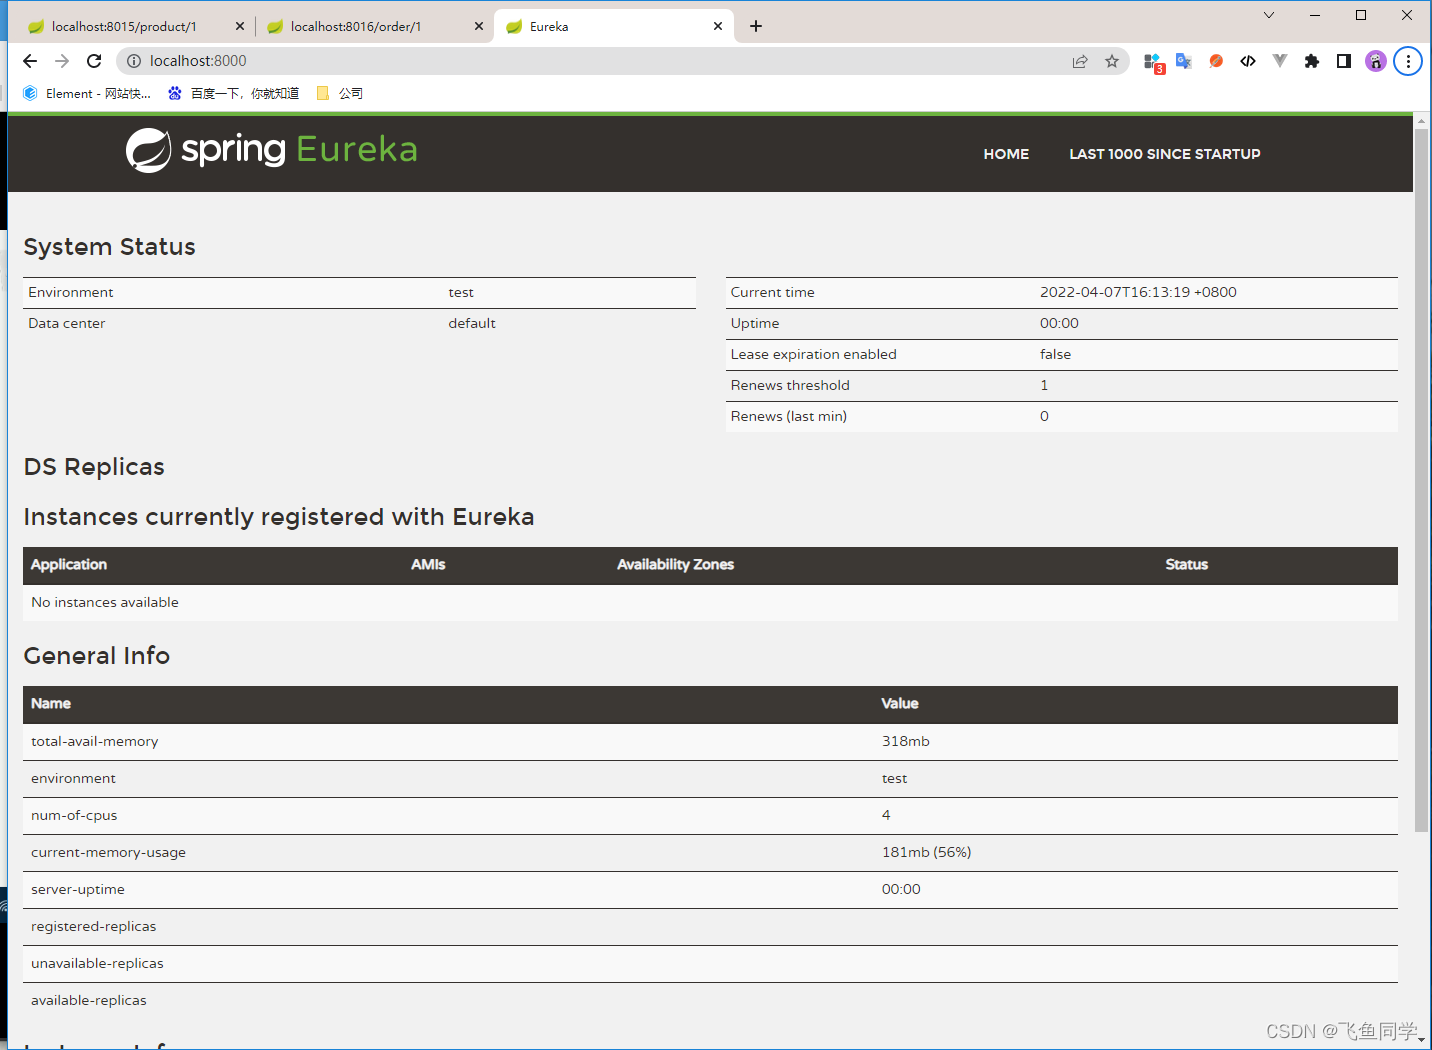Click the registered-replicas row name

[94, 926]
